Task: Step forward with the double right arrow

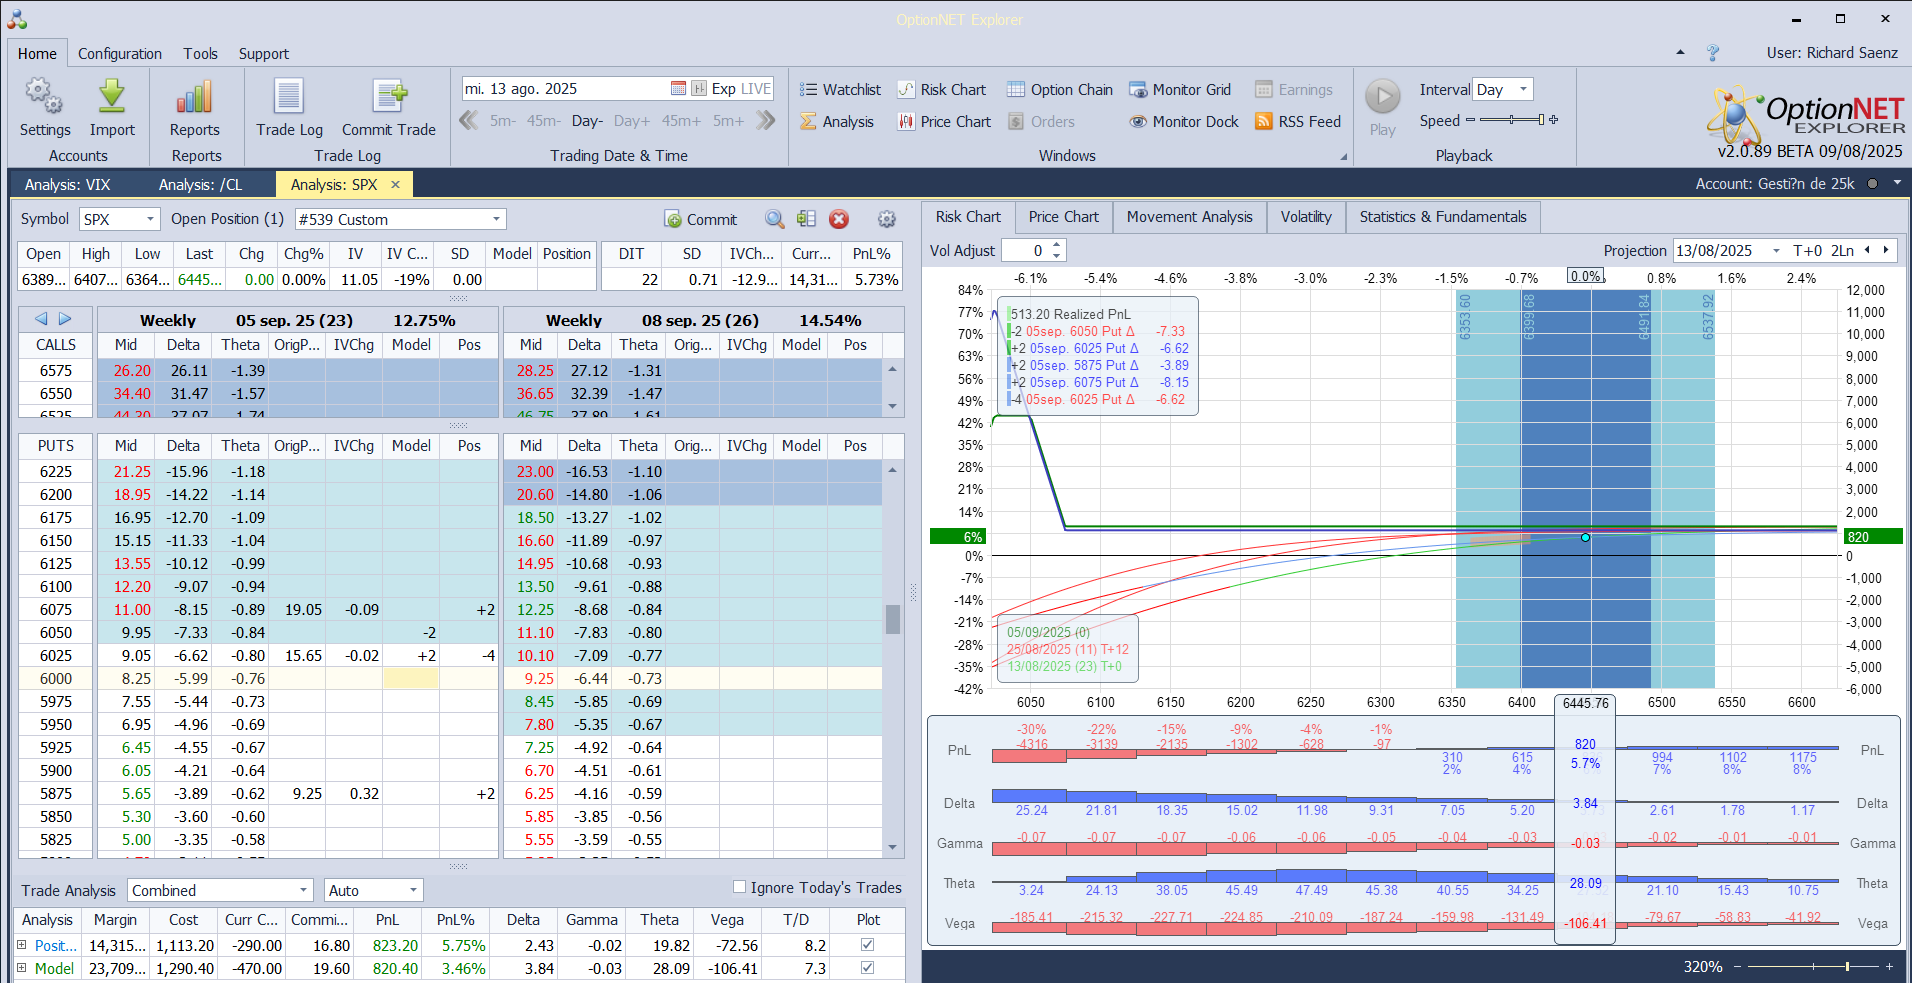Action: (x=766, y=121)
